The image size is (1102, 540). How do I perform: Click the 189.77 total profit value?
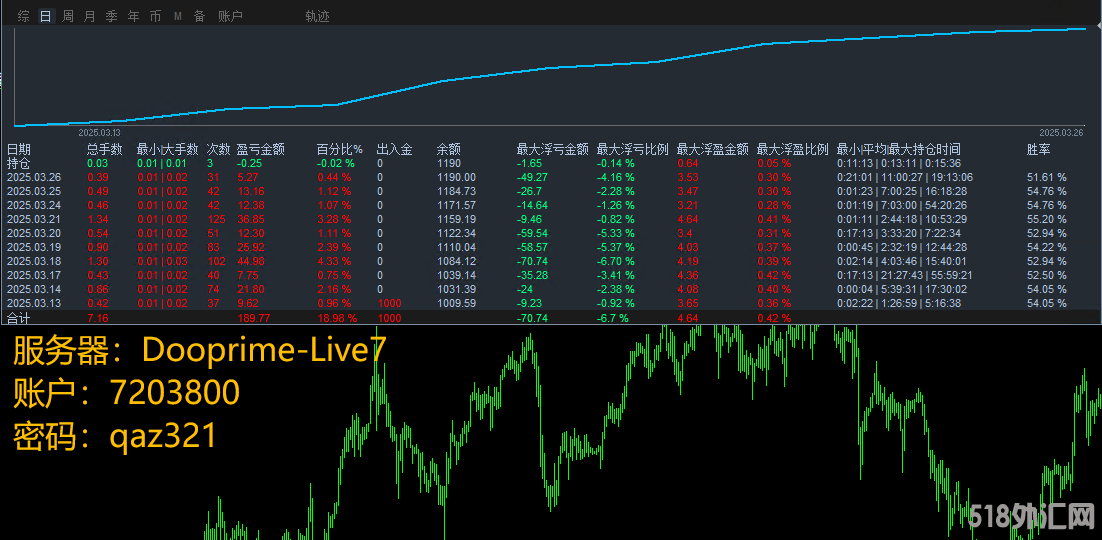(254, 318)
